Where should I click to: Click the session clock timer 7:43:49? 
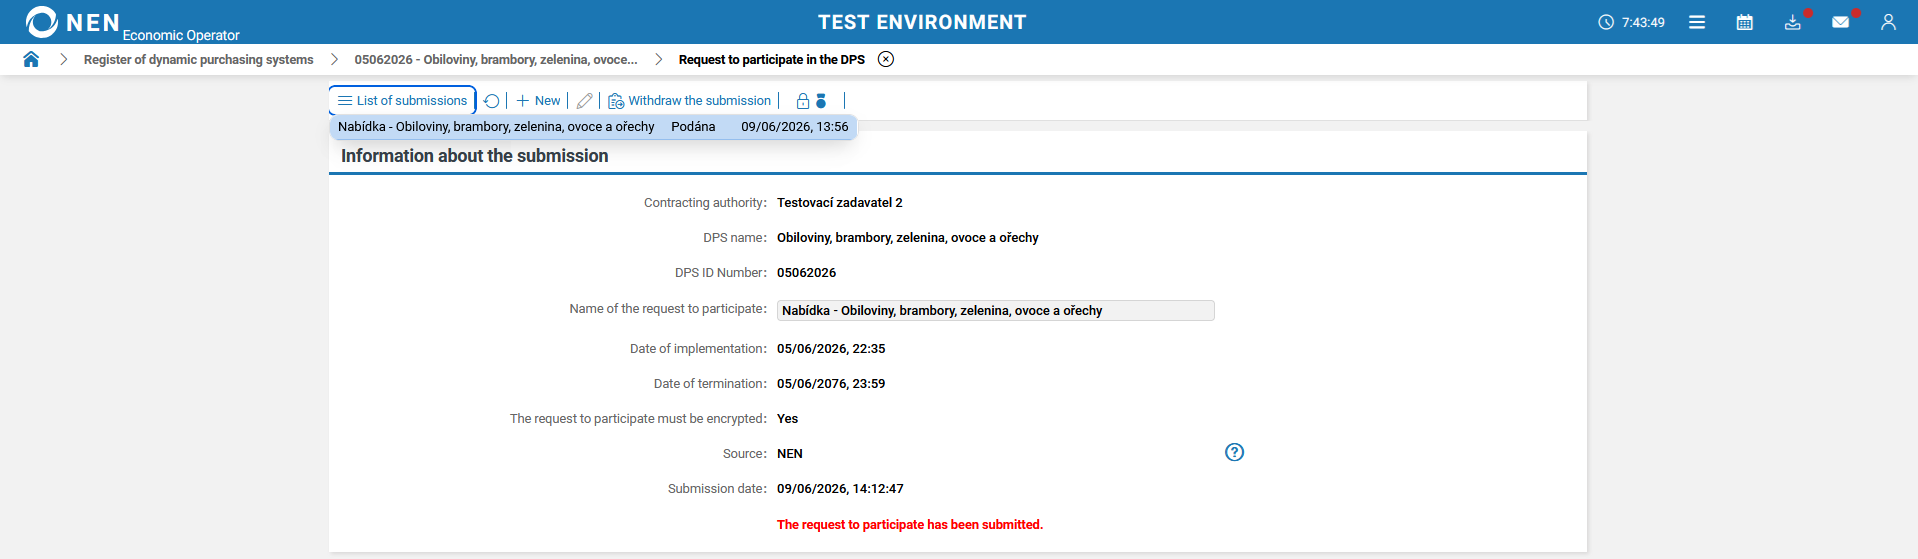1632,22
